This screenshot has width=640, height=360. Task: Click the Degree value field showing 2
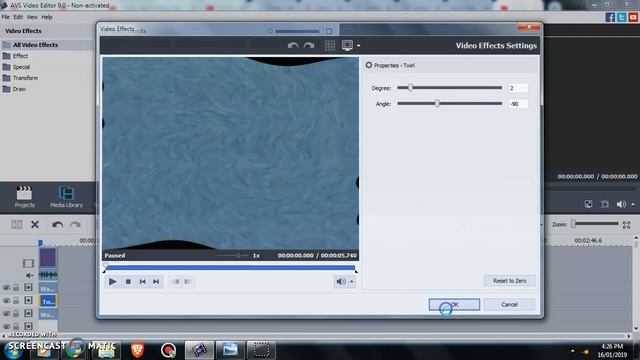click(518, 88)
